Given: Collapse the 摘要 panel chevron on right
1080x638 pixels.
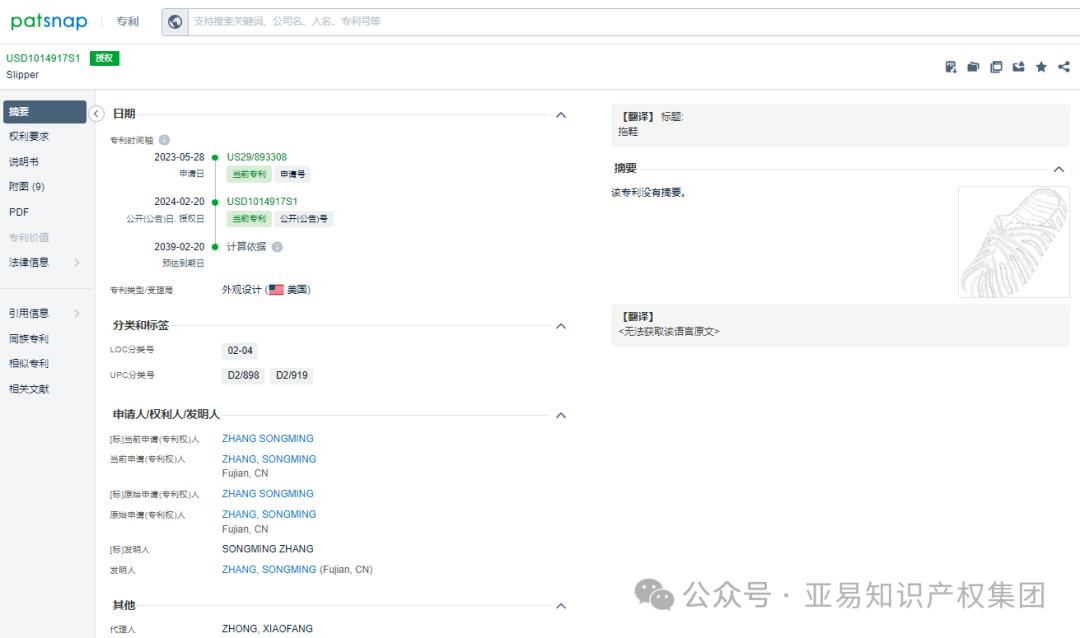Looking at the screenshot, I should [1059, 168].
